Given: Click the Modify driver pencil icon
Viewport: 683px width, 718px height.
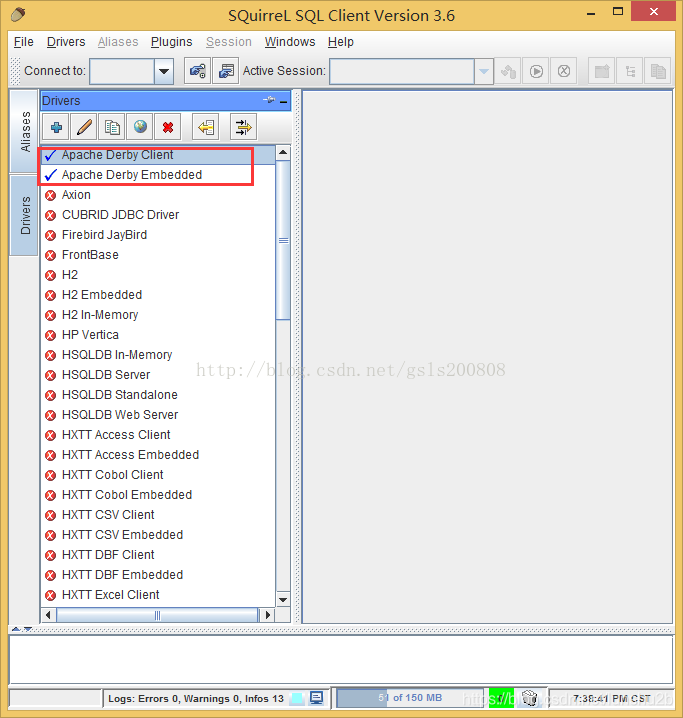Looking at the screenshot, I should pos(84,127).
